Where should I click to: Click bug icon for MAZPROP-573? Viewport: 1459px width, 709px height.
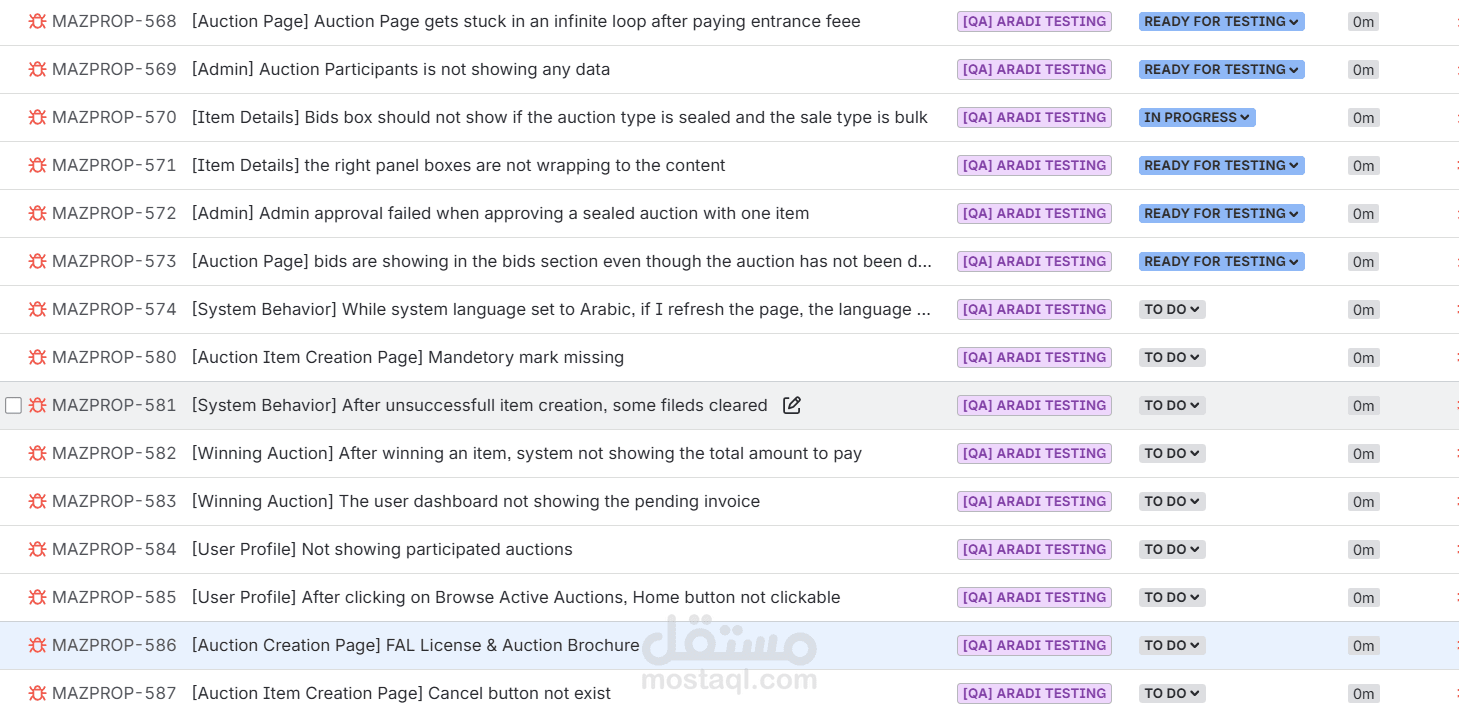point(38,261)
